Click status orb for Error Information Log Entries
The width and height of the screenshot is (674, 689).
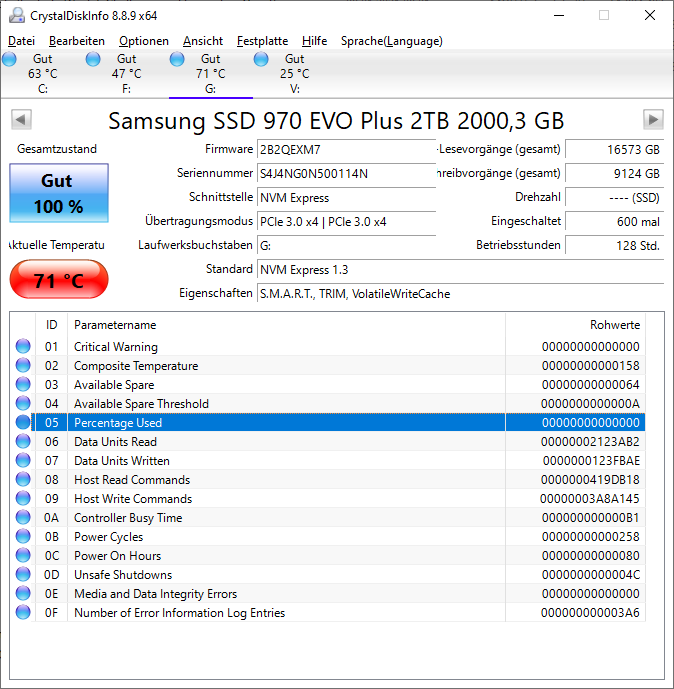coord(23,612)
